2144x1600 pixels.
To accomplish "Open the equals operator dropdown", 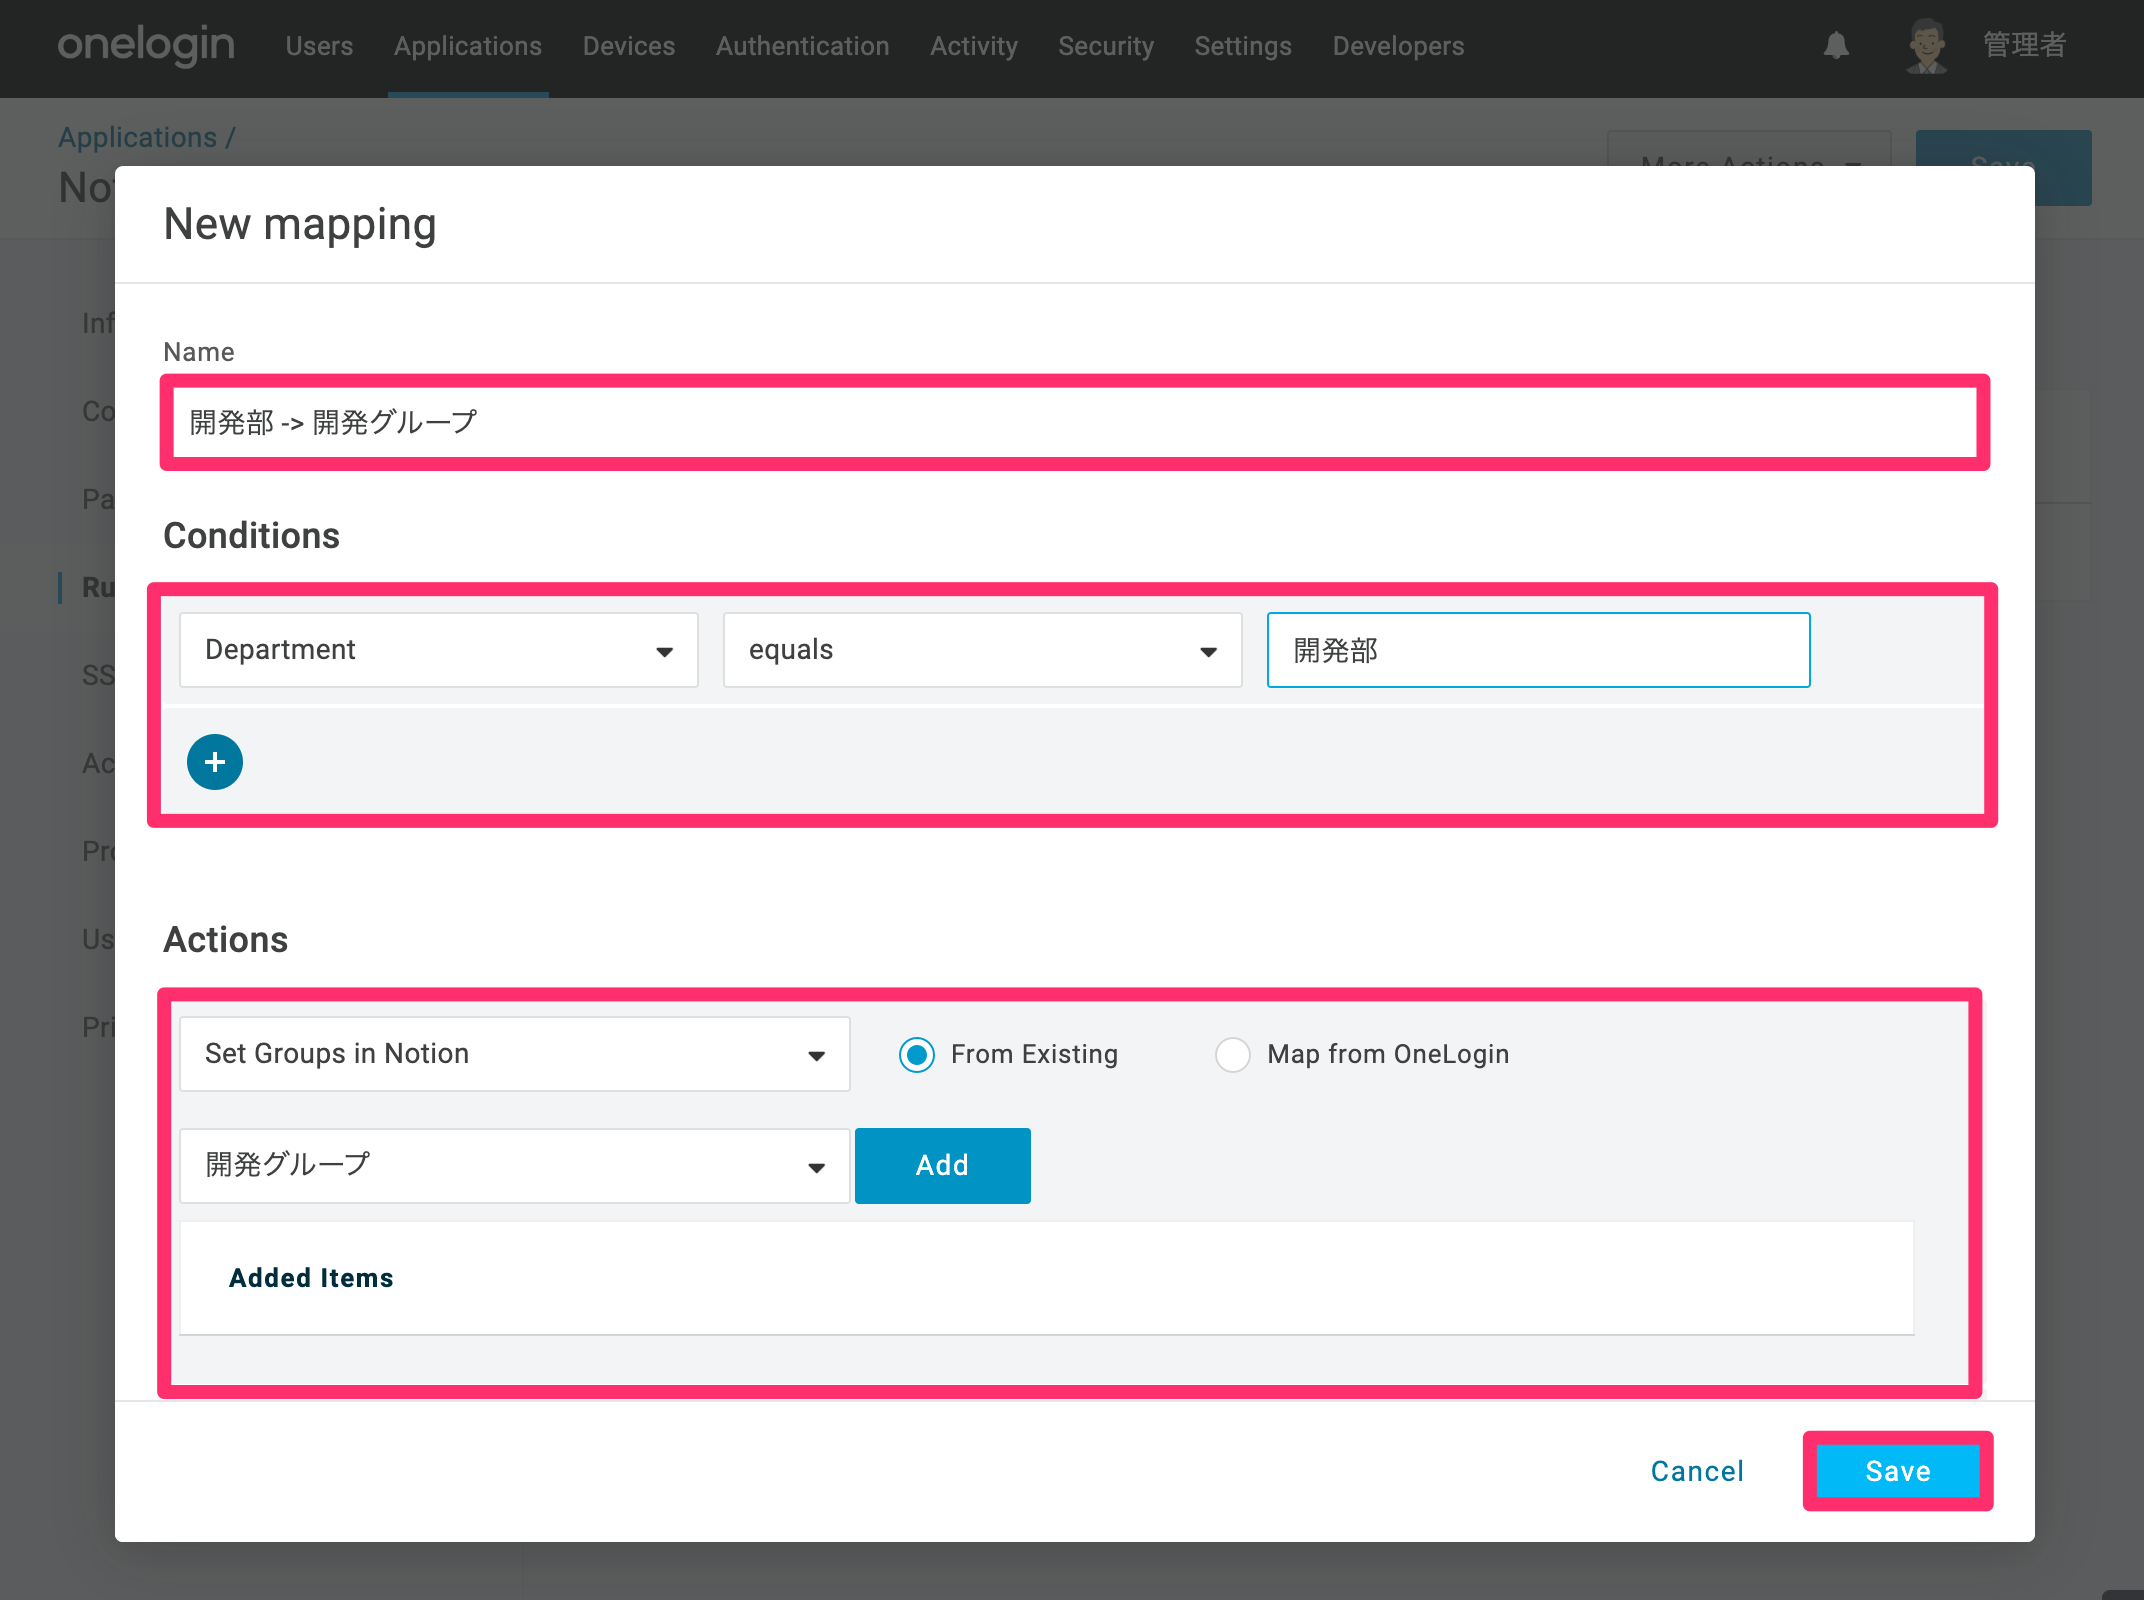I will pyautogui.click(x=983, y=650).
